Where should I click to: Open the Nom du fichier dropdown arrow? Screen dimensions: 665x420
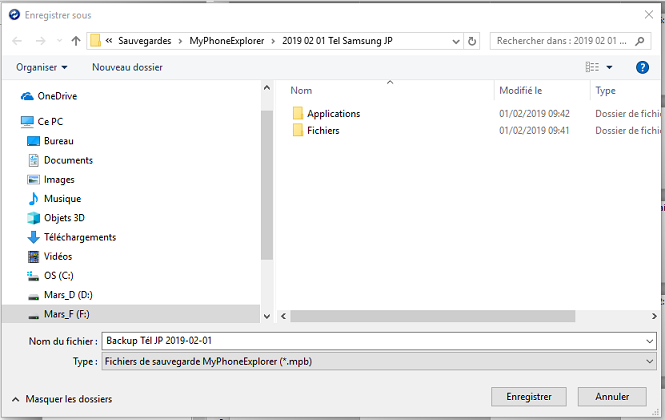[649, 341]
